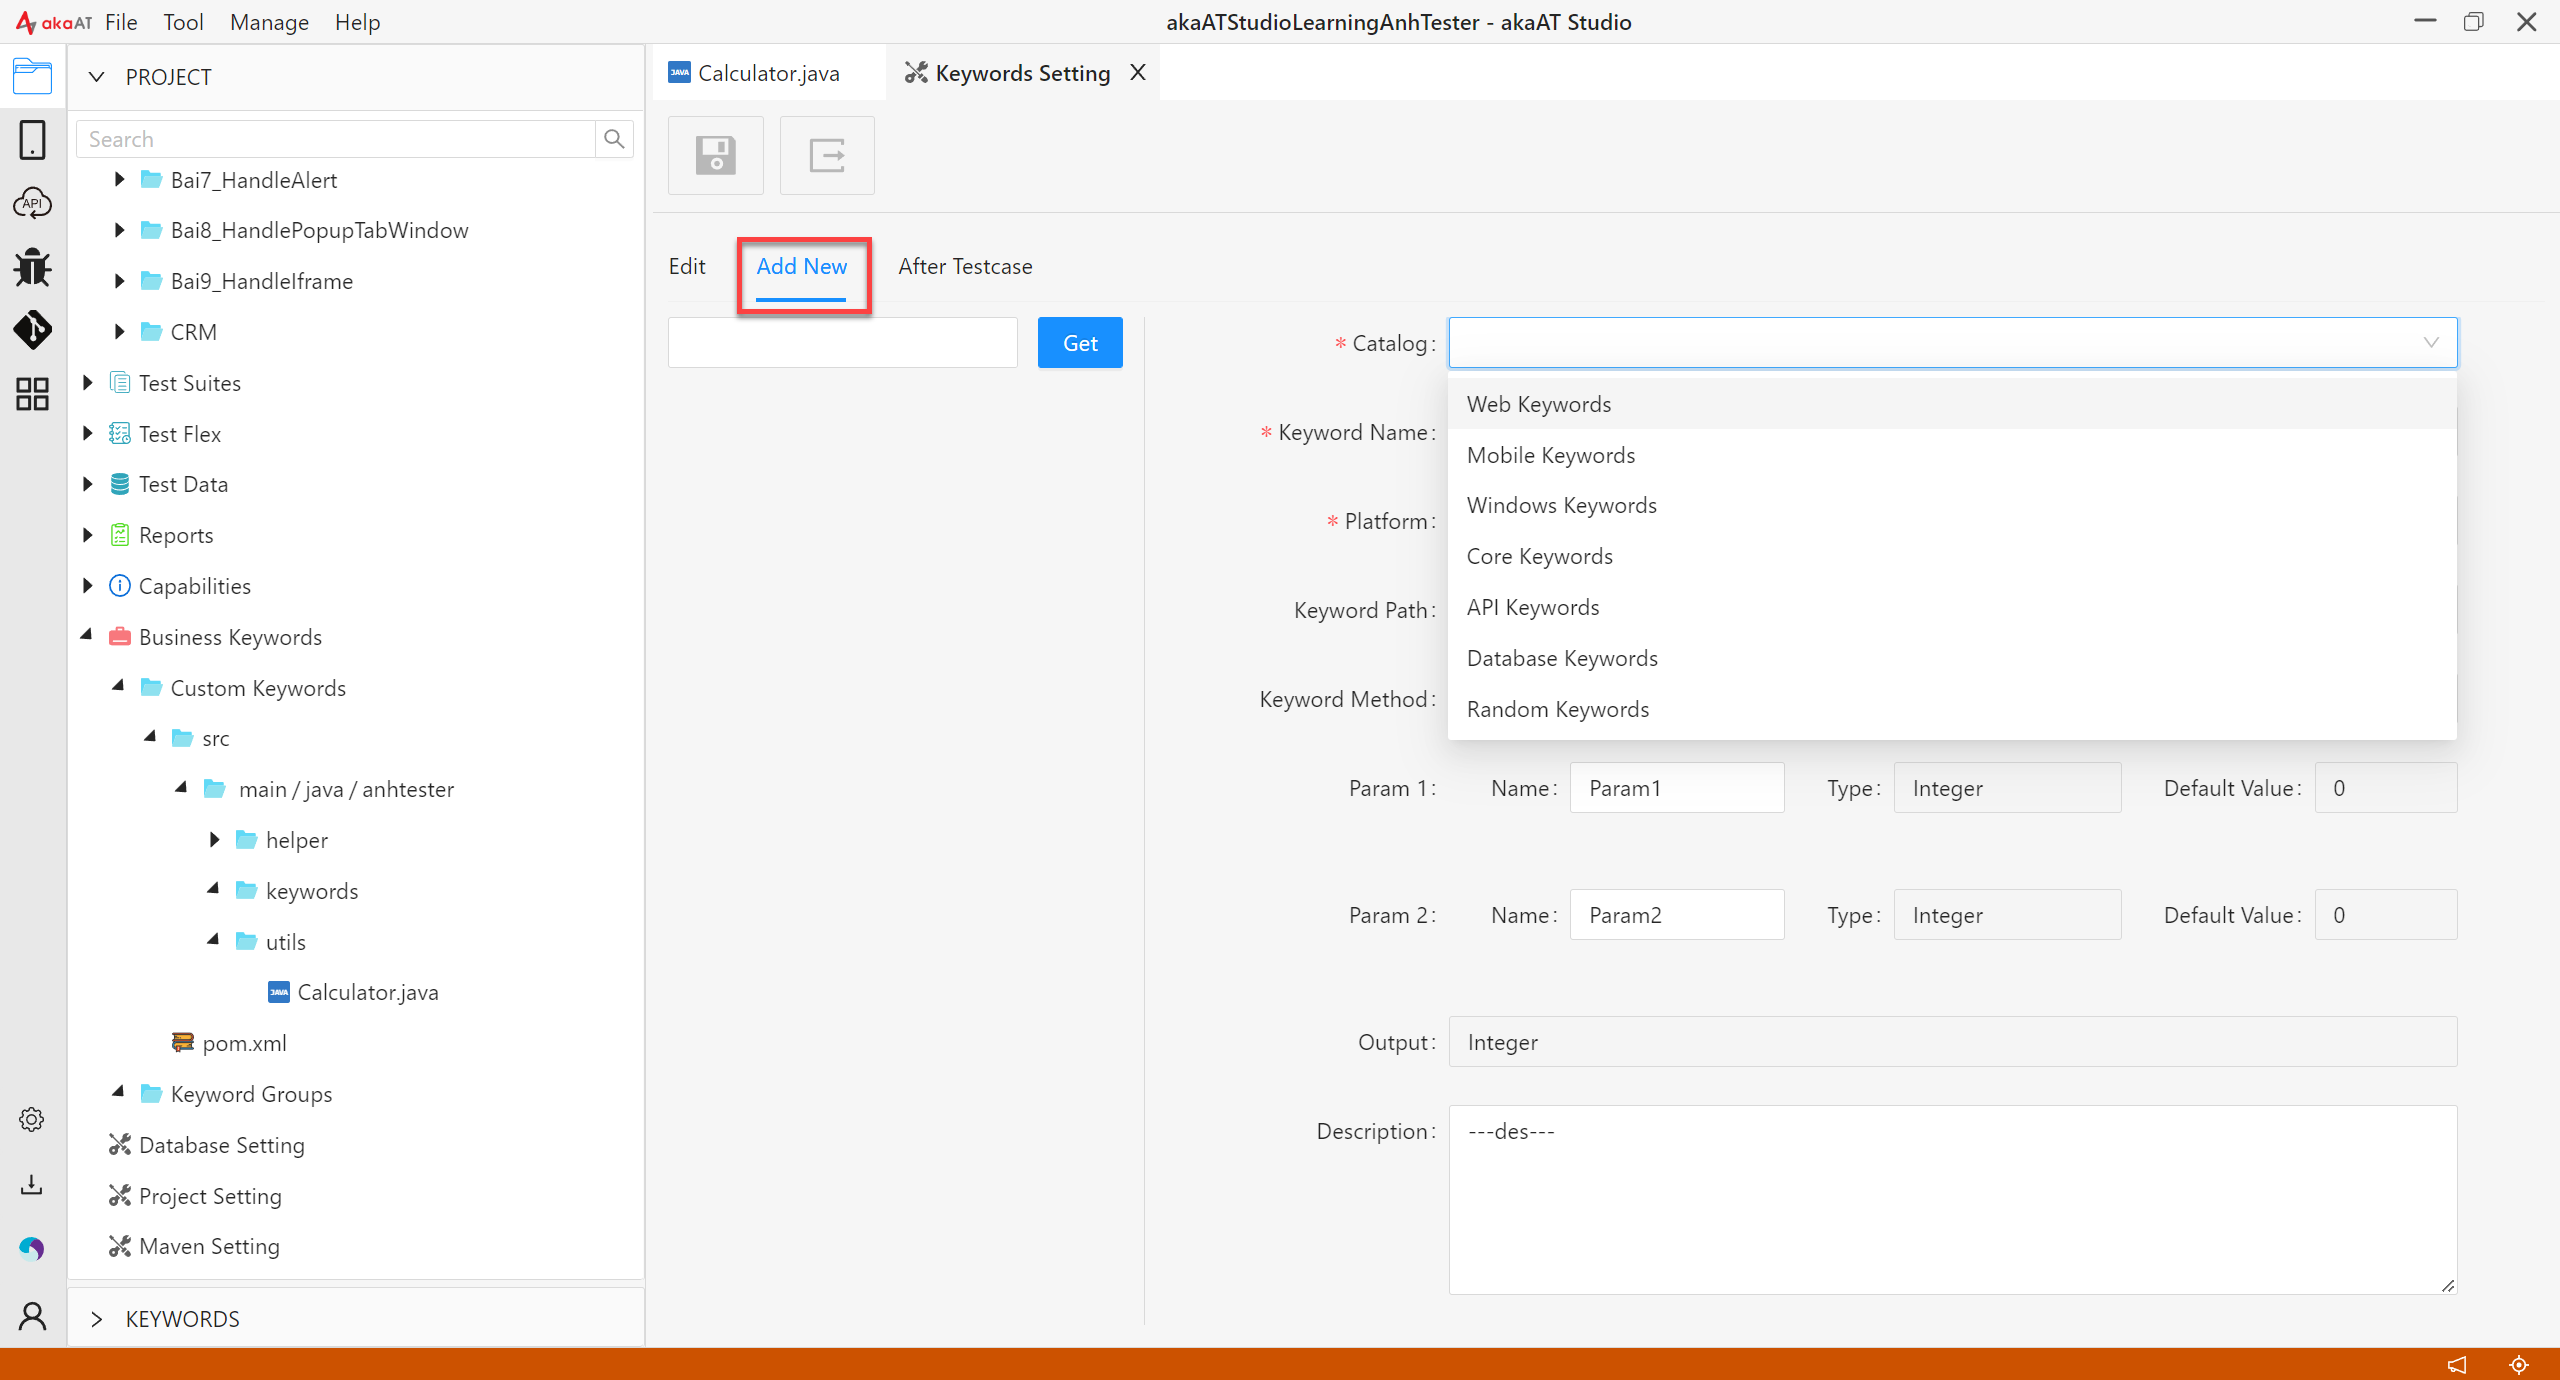Expand the helper folder arrow
The width and height of the screenshot is (2560, 1380).
click(214, 839)
